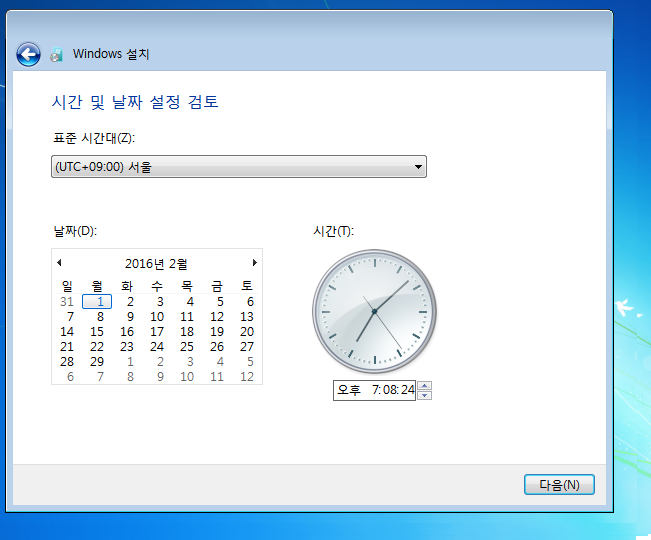Screen dimensions: 651x540
Task: Click the analog clock face
Action: (x=374, y=311)
